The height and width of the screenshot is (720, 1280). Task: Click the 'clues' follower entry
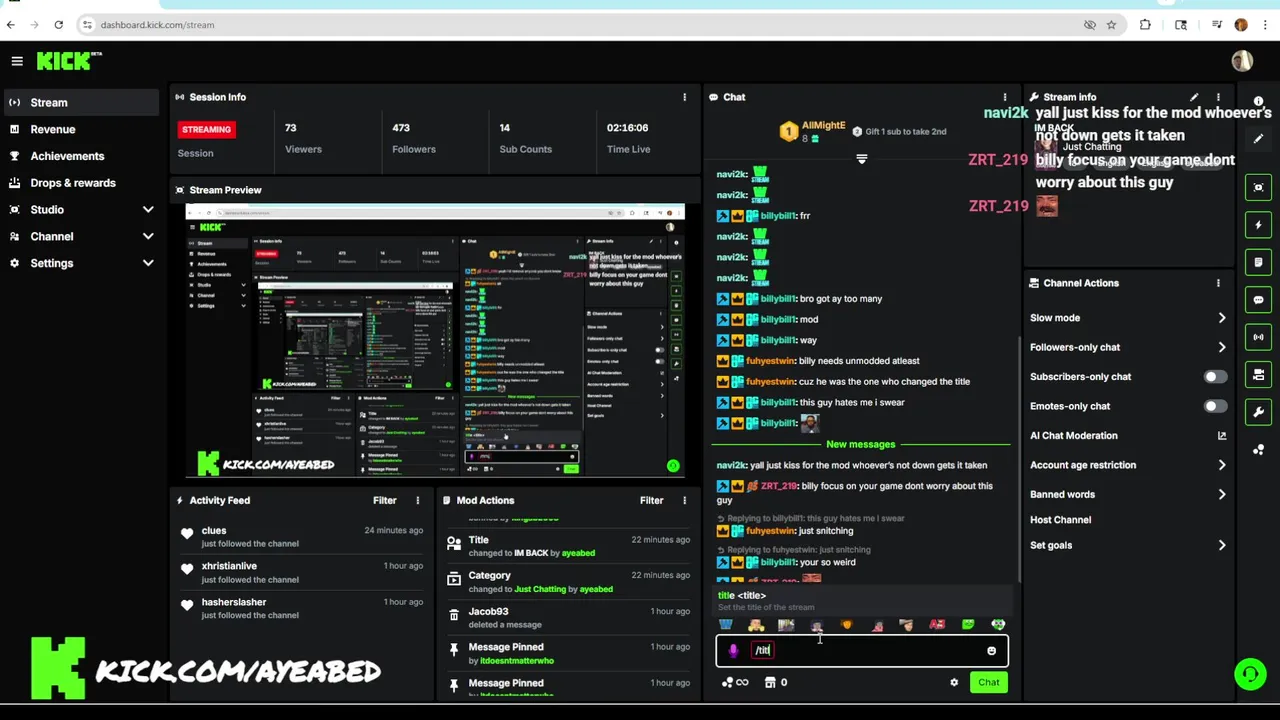click(x=301, y=537)
